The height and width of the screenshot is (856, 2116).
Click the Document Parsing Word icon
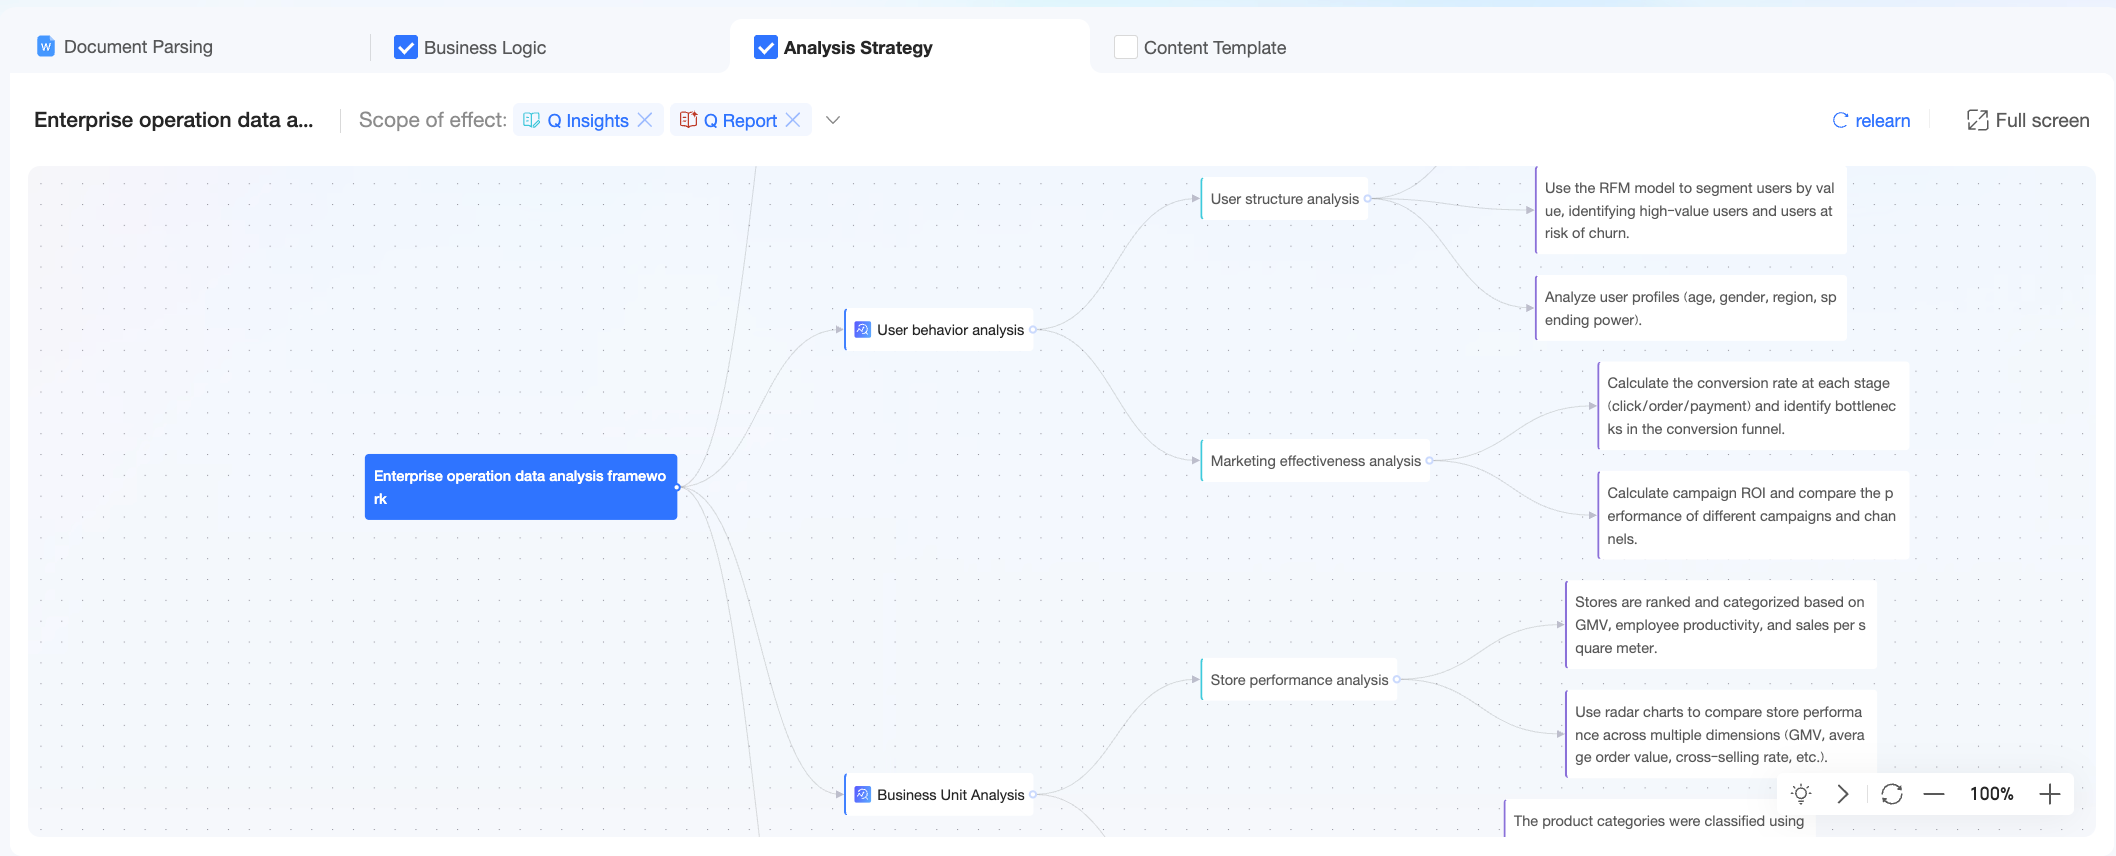(46, 46)
